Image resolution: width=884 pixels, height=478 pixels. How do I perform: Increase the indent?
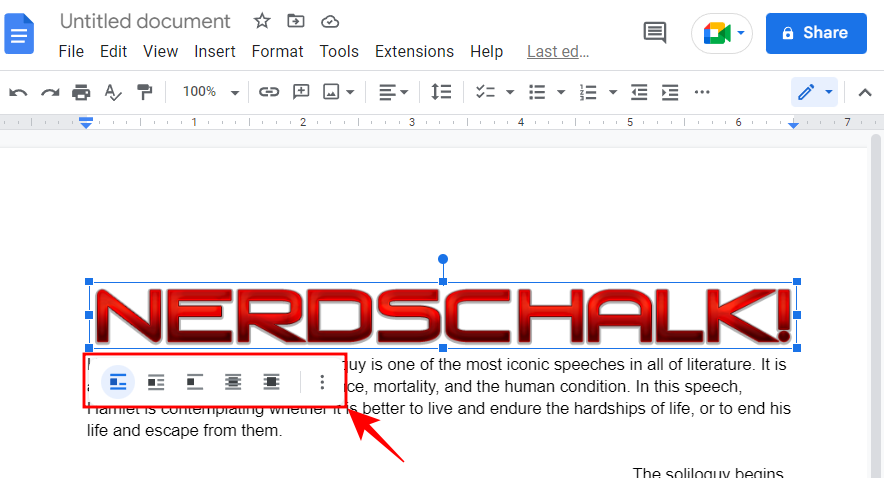670,92
